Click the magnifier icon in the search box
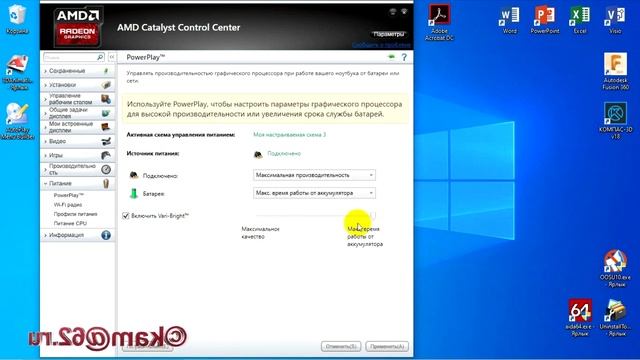 tap(100, 57)
